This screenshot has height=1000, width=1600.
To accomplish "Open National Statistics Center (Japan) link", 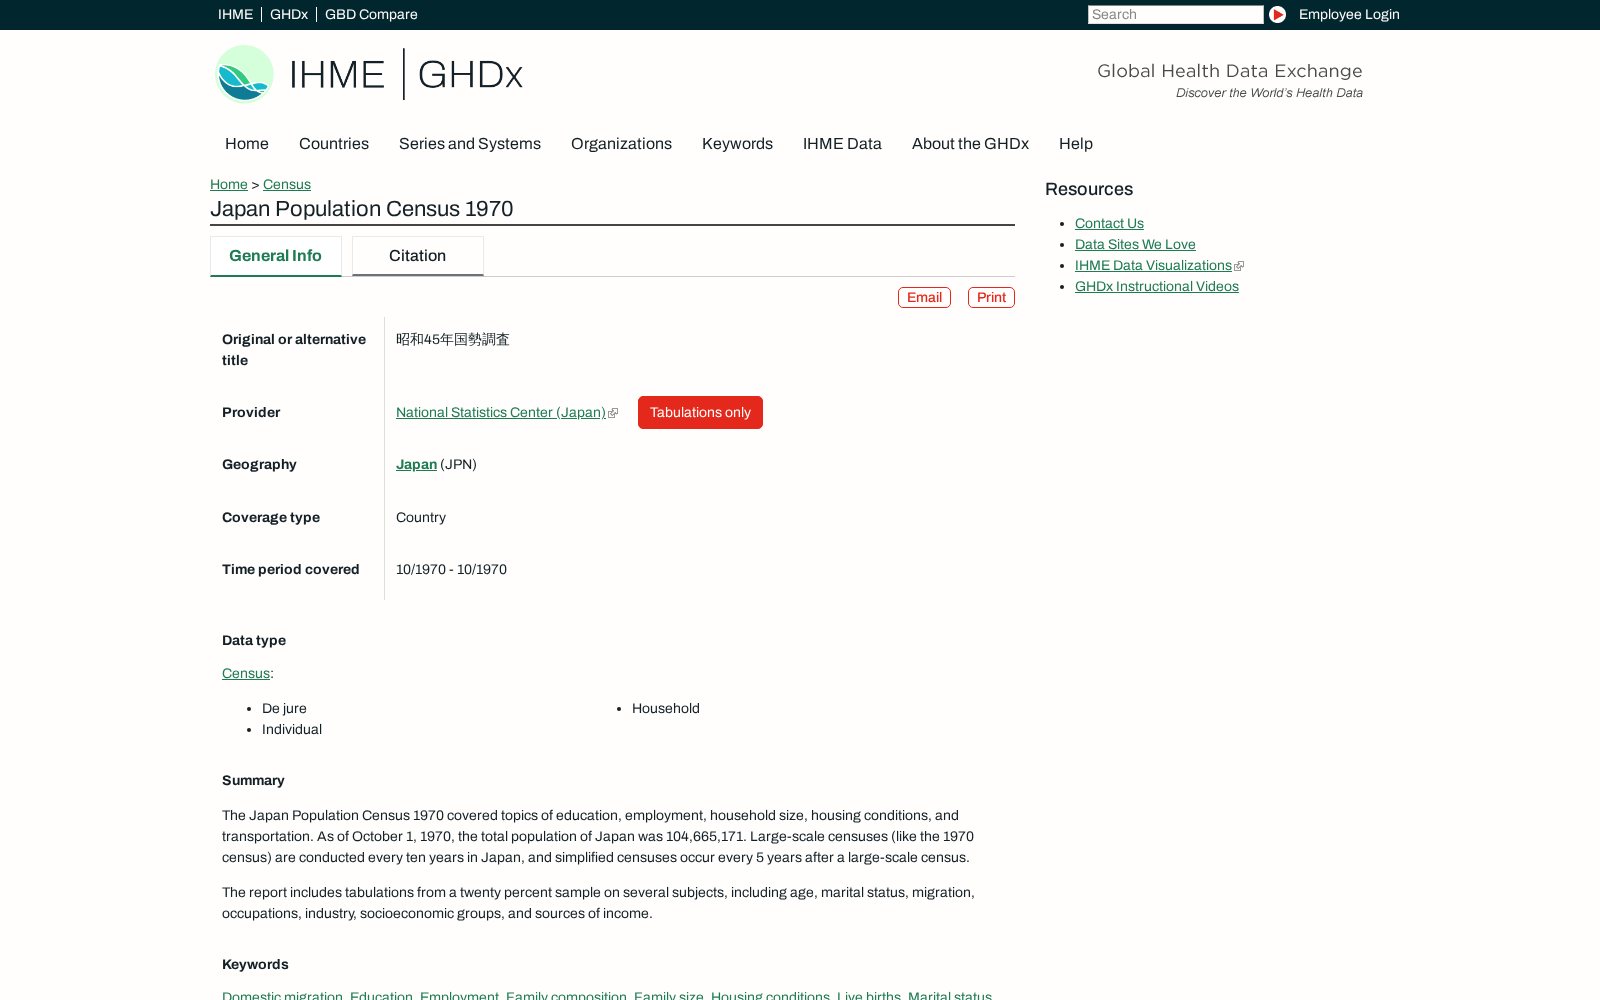I will [x=501, y=412].
